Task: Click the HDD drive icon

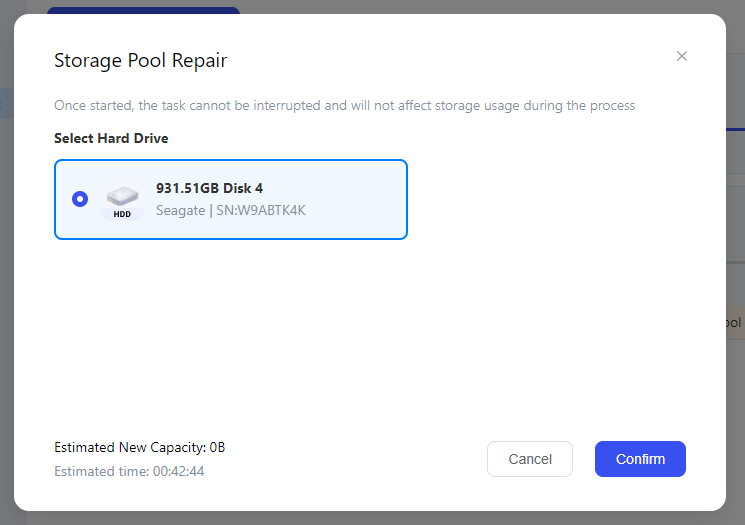Action: point(122,202)
